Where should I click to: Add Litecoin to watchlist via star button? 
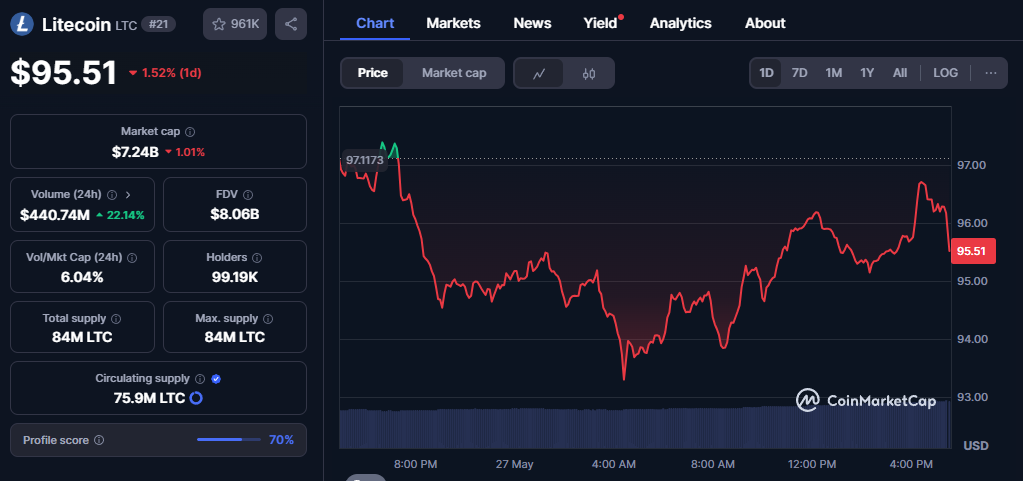click(235, 24)
